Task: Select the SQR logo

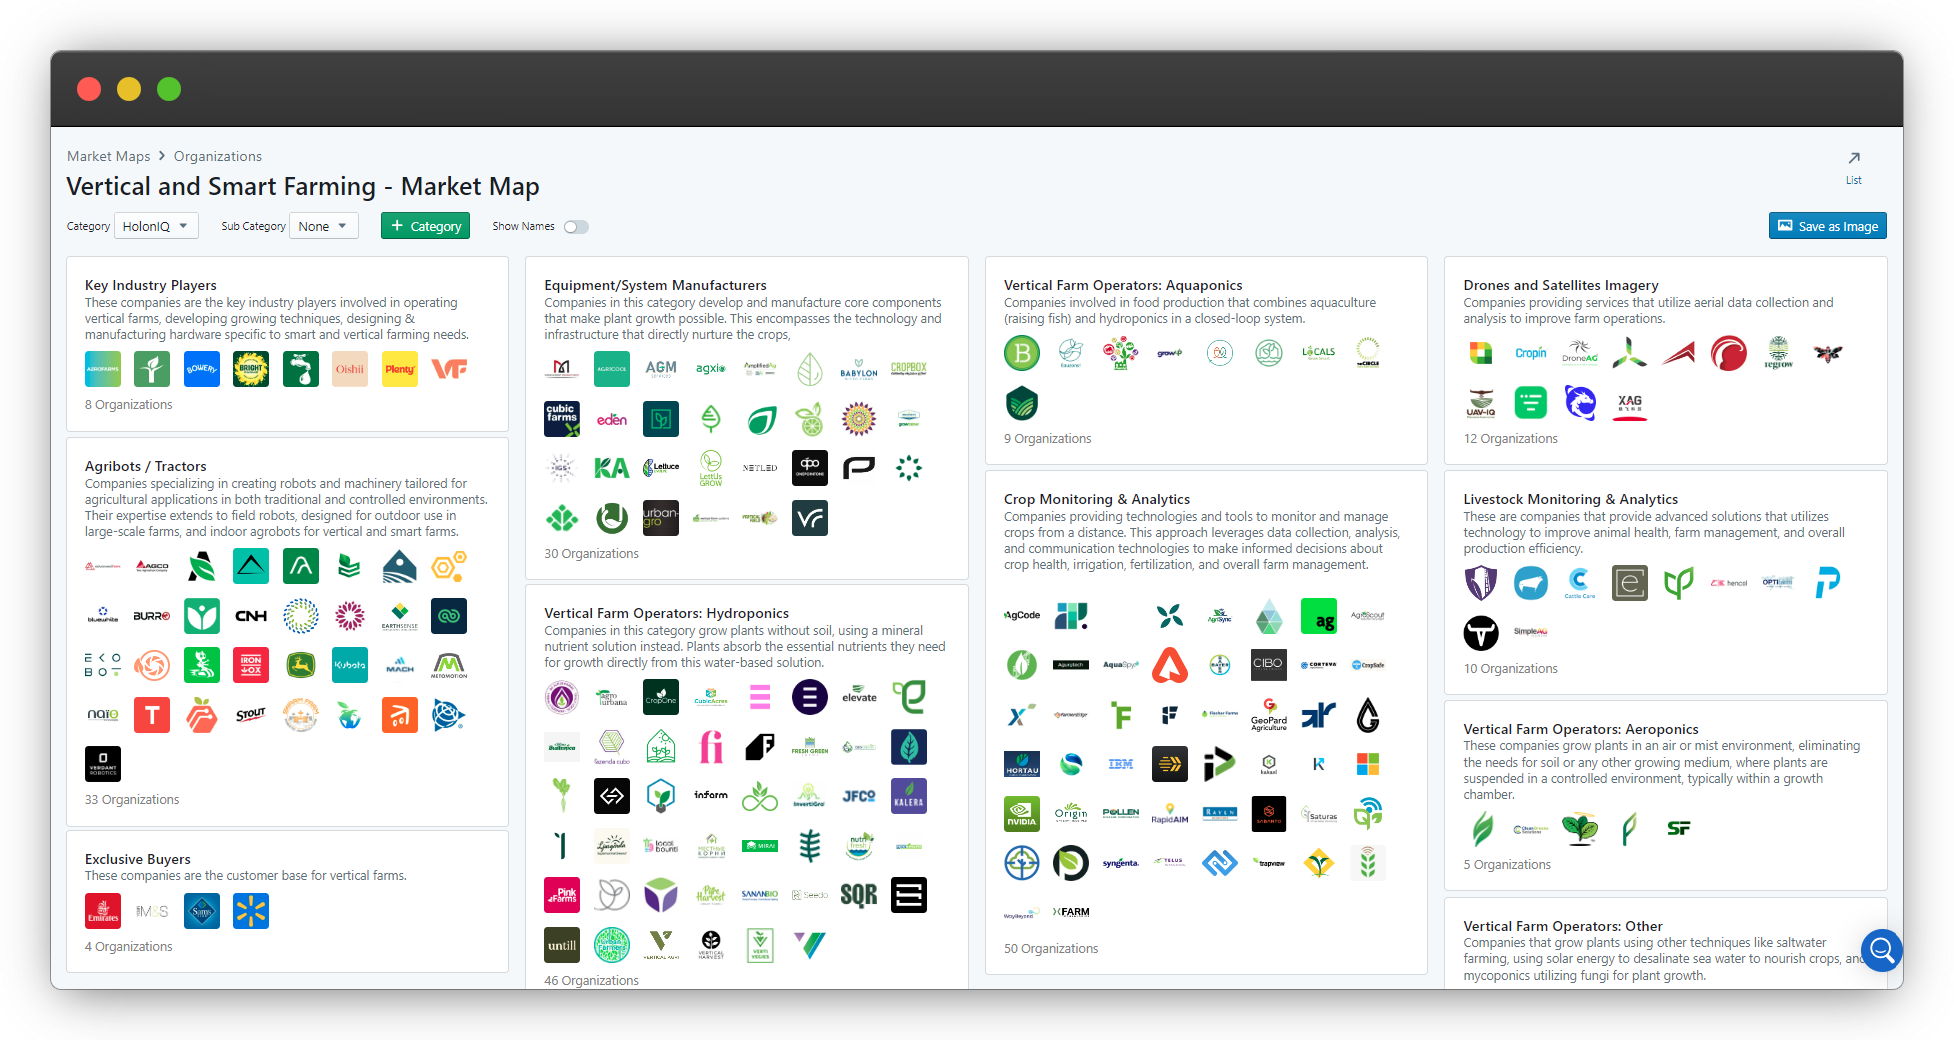Action: pos(859,895)
